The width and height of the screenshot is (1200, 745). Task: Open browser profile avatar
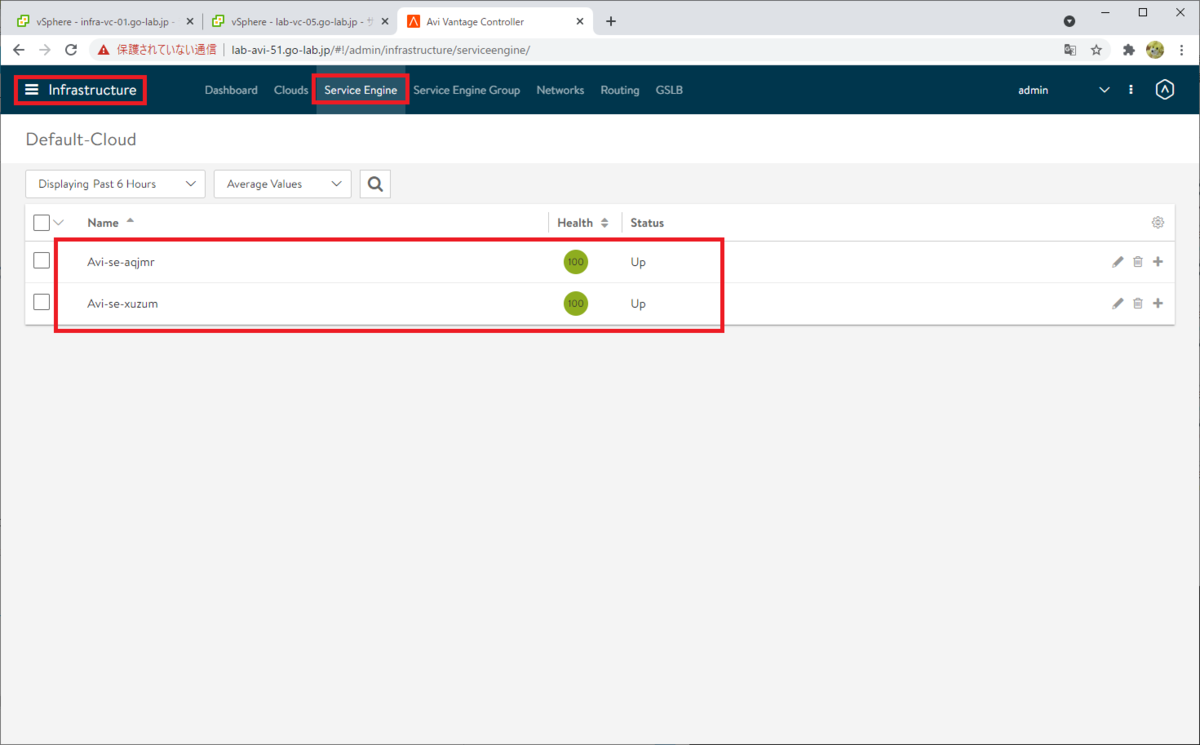(1155, 49)
